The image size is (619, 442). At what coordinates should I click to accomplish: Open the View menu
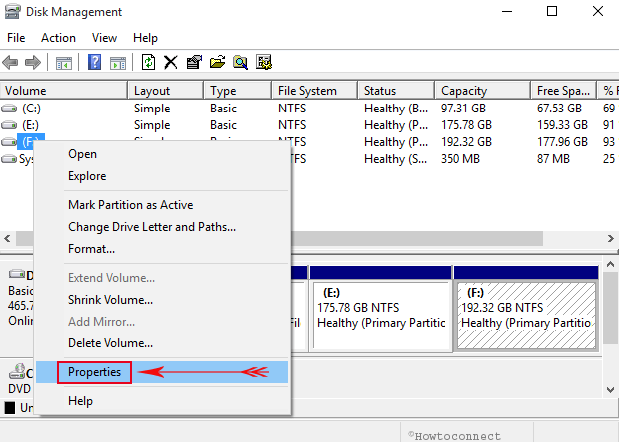coord(104,38)
